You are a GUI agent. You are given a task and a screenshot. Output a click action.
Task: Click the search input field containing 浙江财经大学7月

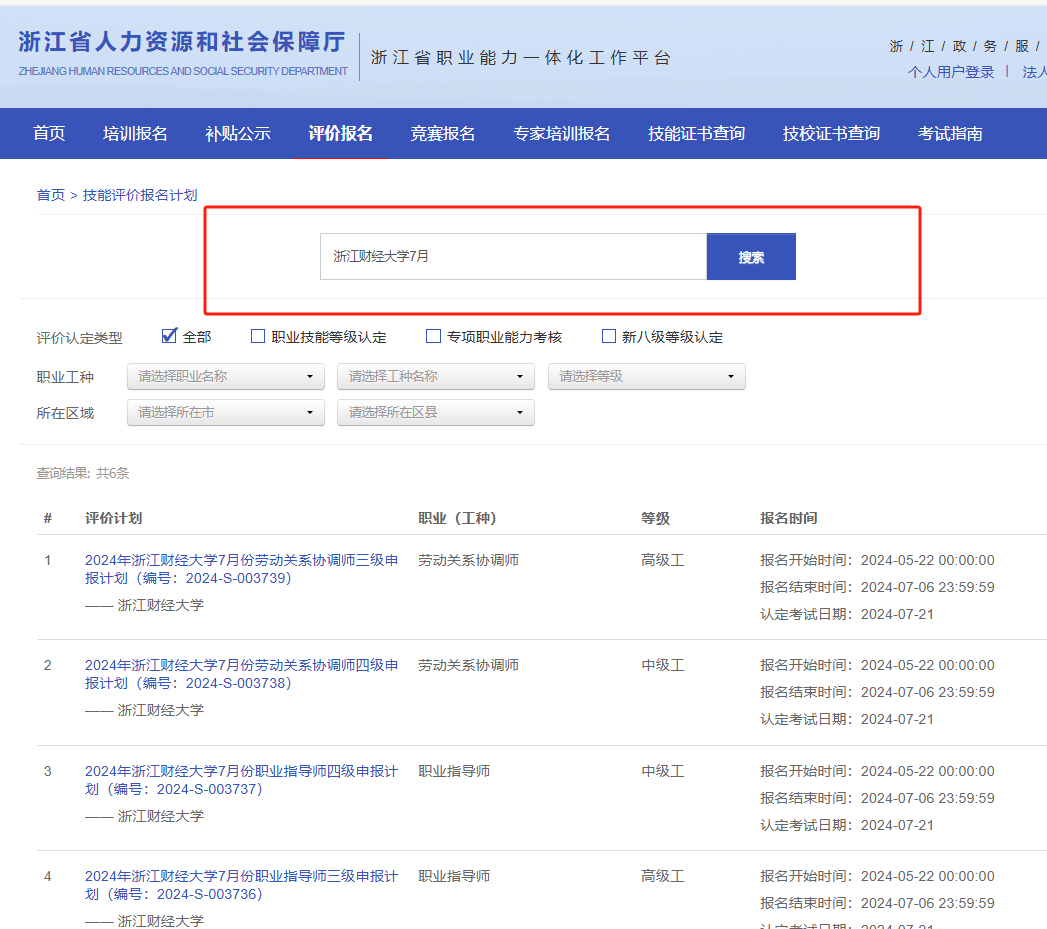click(513, 257)
